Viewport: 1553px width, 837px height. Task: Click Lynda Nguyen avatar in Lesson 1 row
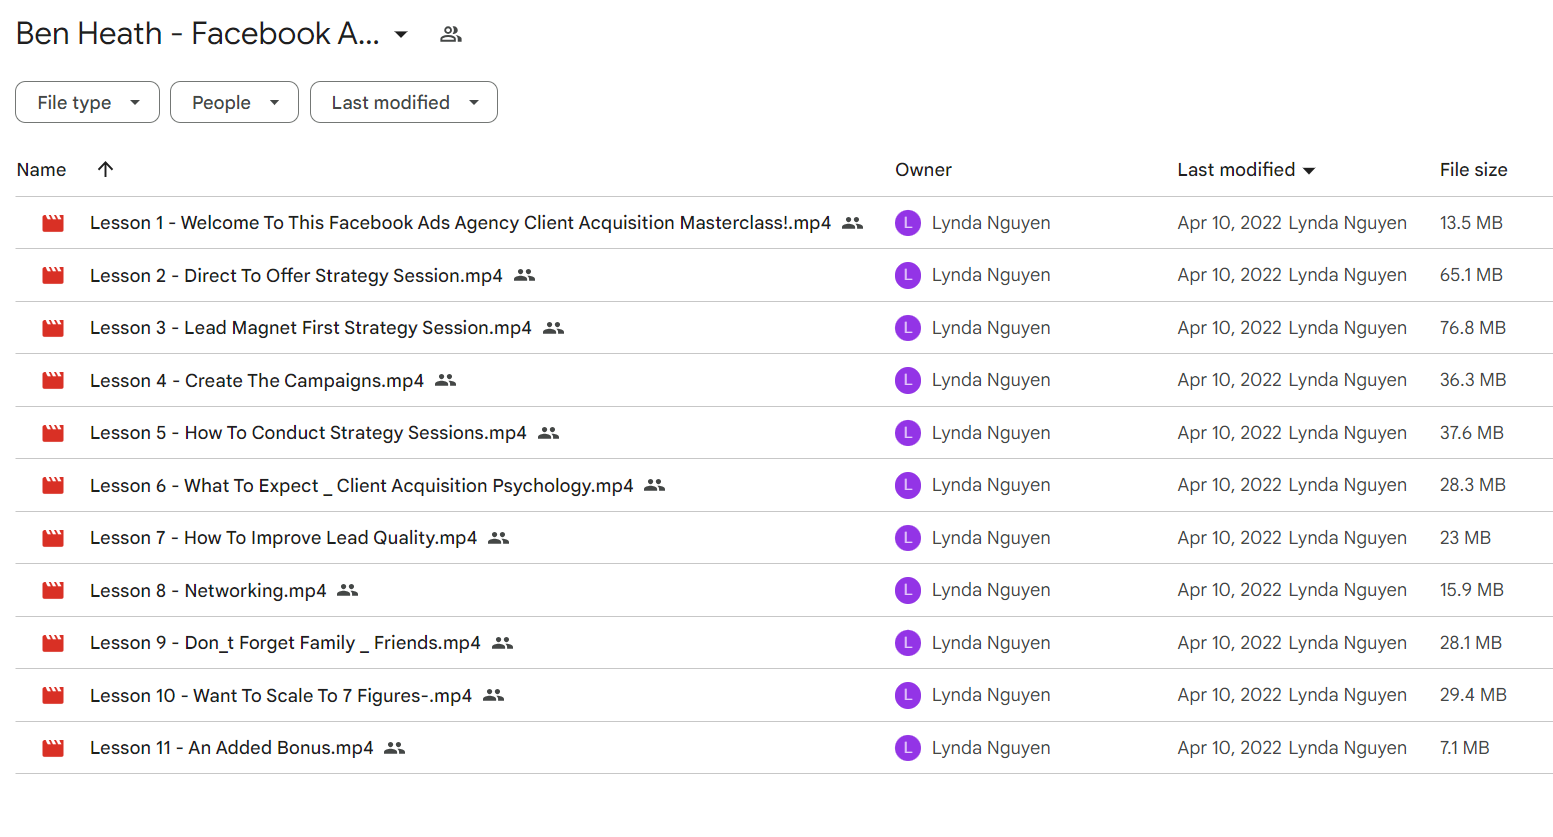(908, 223)
